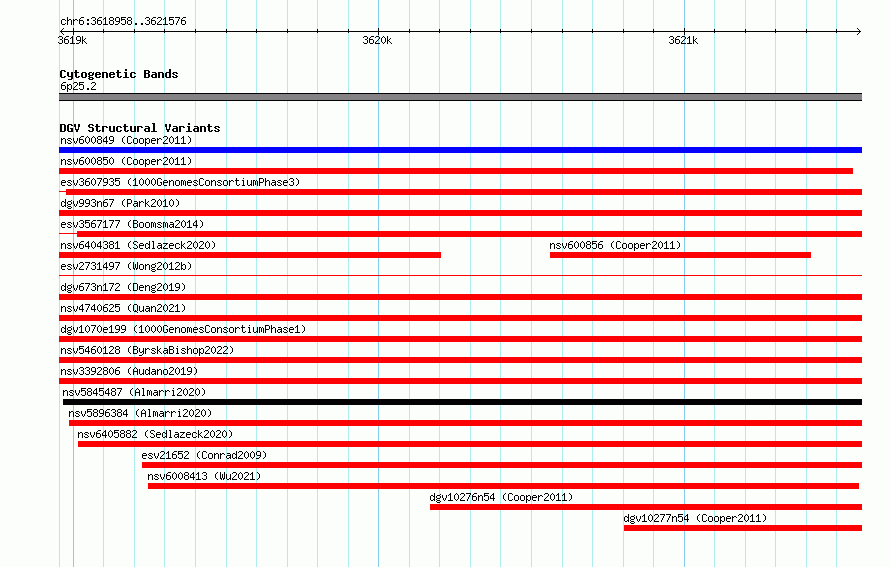This screenshot has width=890, height=567.
Task: Click the 3619k ruler marker
Action: click(x=73, y=40)
